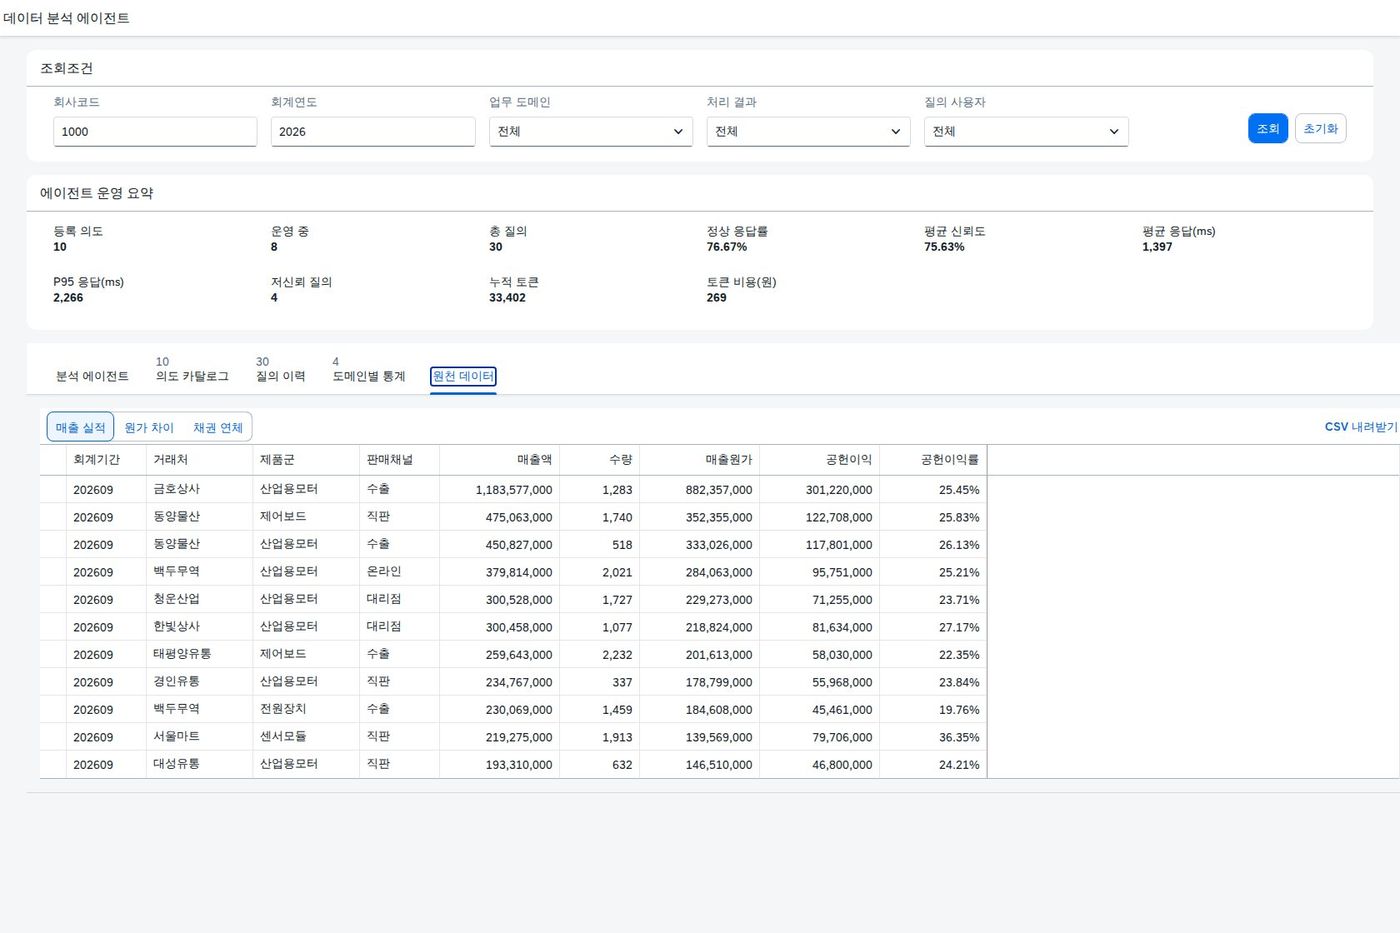Viewport: 1400px width, 933px height.
Task: Click the 판매채널 column header
Action: tap(399, 460)
